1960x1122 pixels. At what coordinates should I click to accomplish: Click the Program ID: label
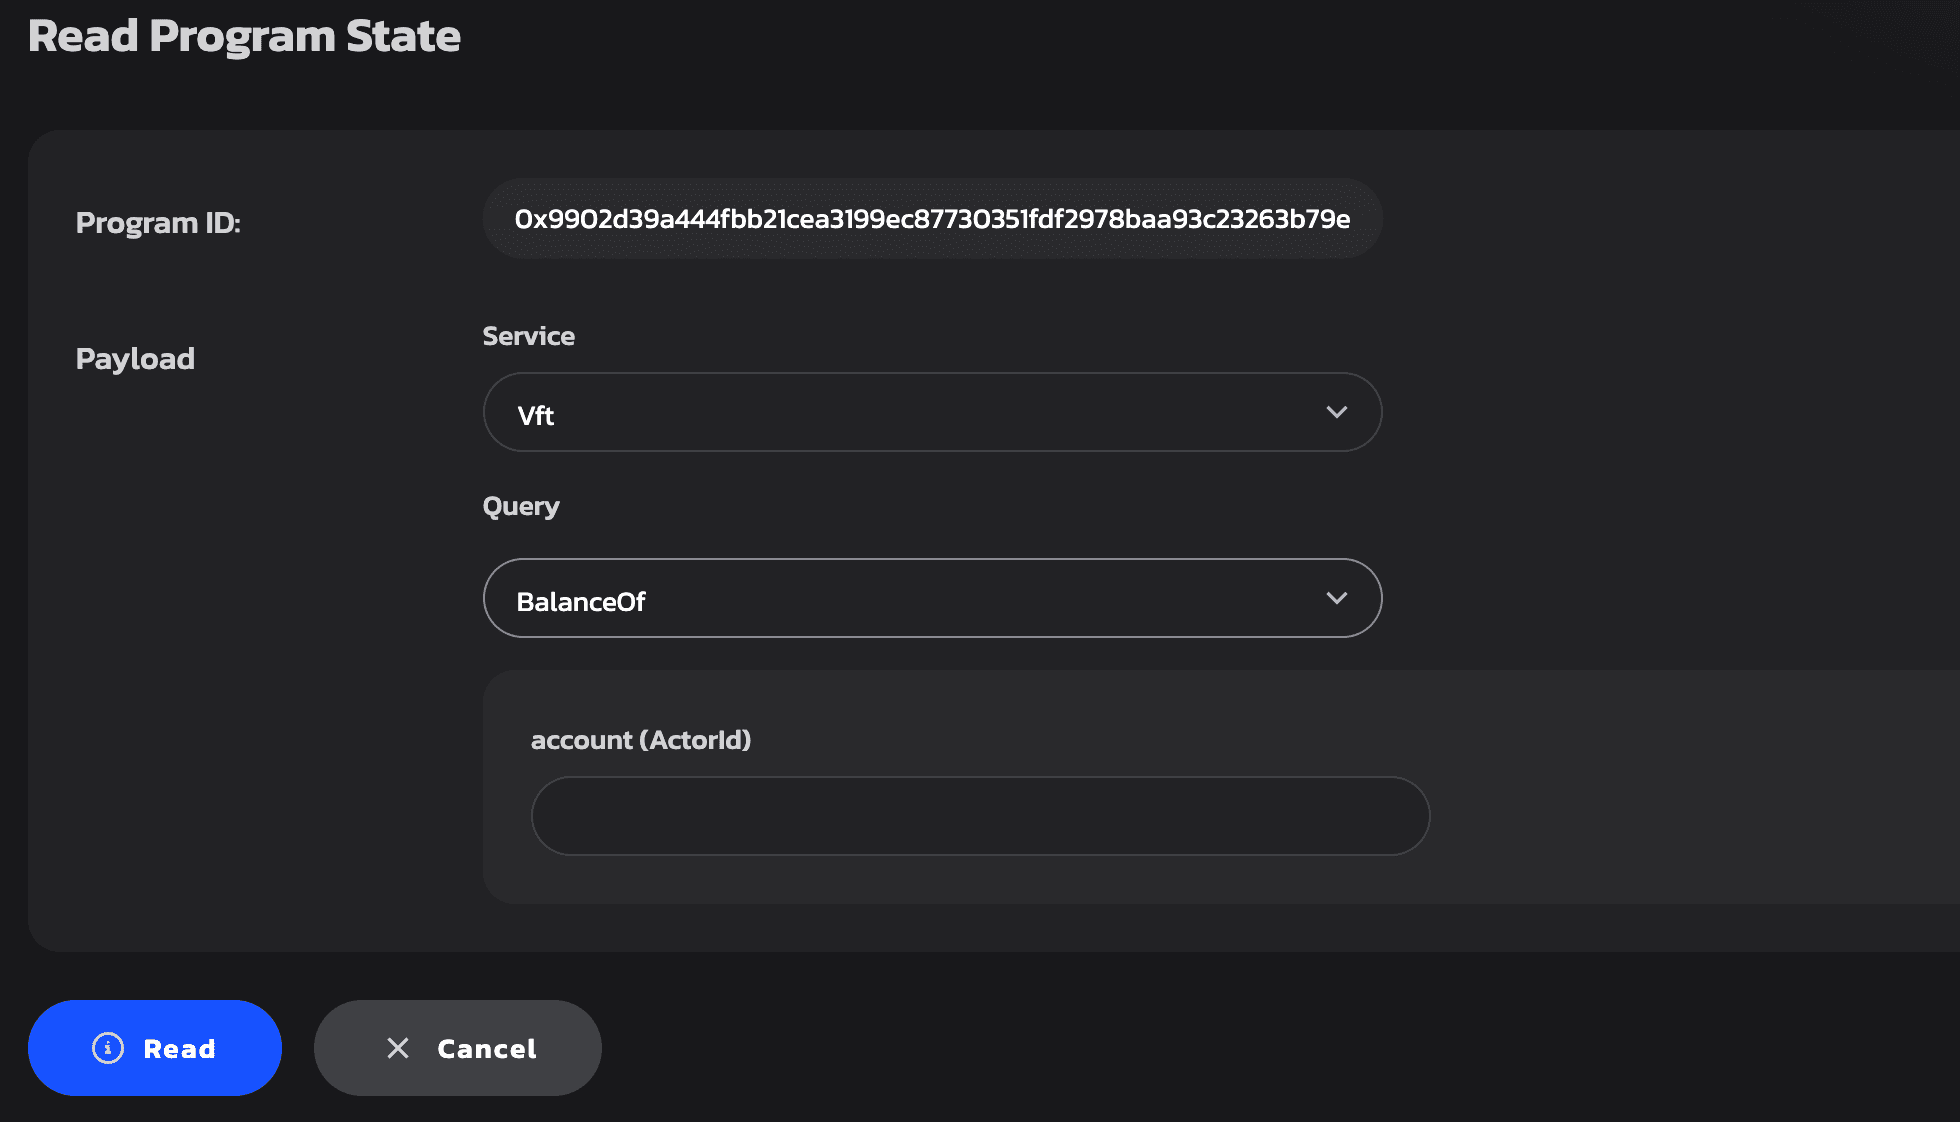158,222
